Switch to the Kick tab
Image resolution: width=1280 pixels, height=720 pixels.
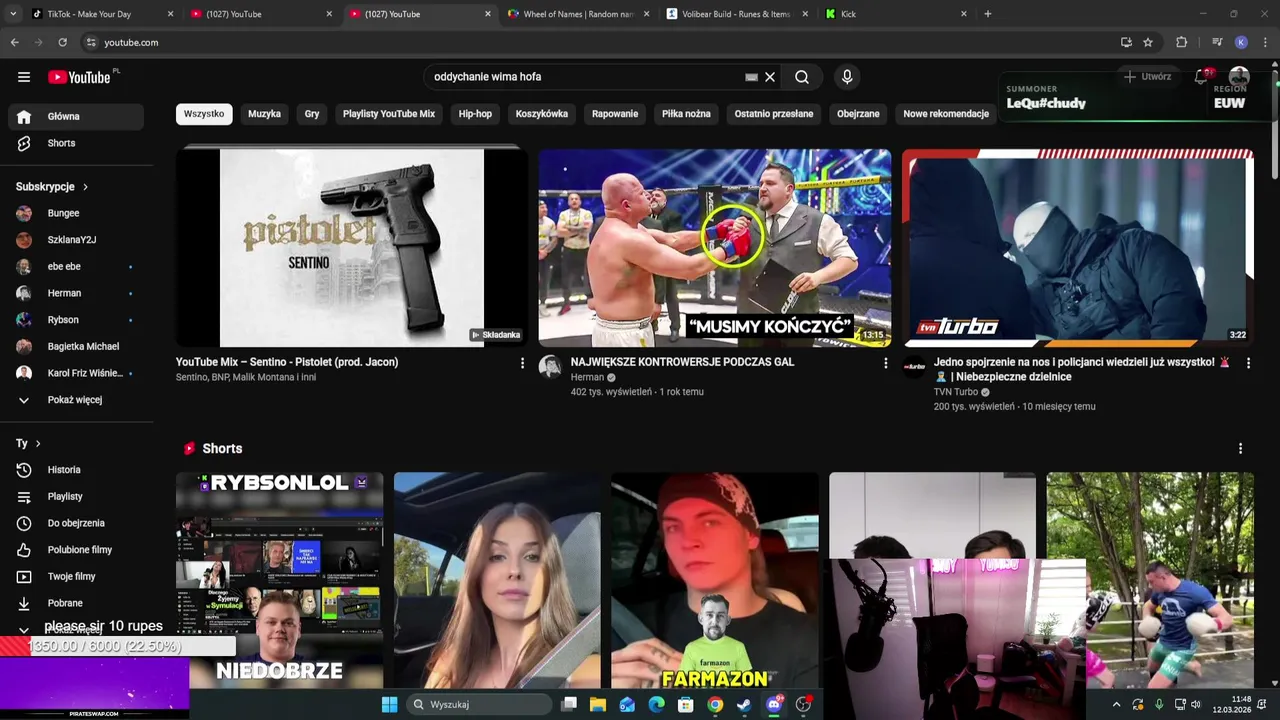[896, 14]
